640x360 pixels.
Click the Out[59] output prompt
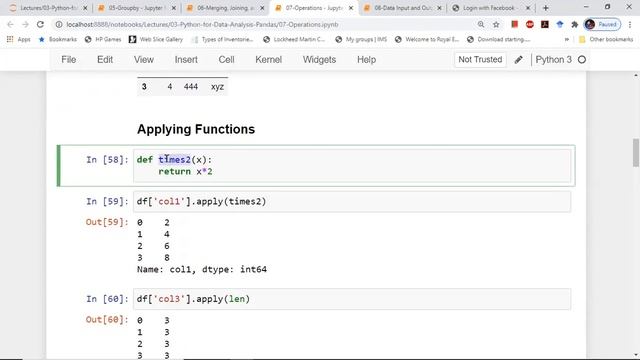107,222
